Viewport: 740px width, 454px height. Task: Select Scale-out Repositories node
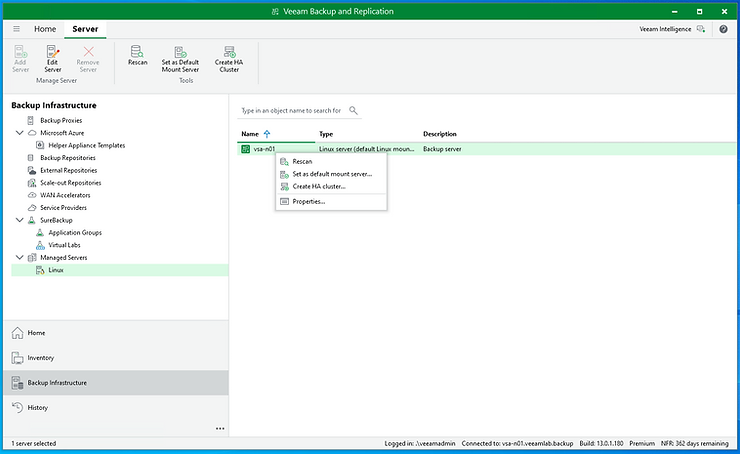[71, 183]
